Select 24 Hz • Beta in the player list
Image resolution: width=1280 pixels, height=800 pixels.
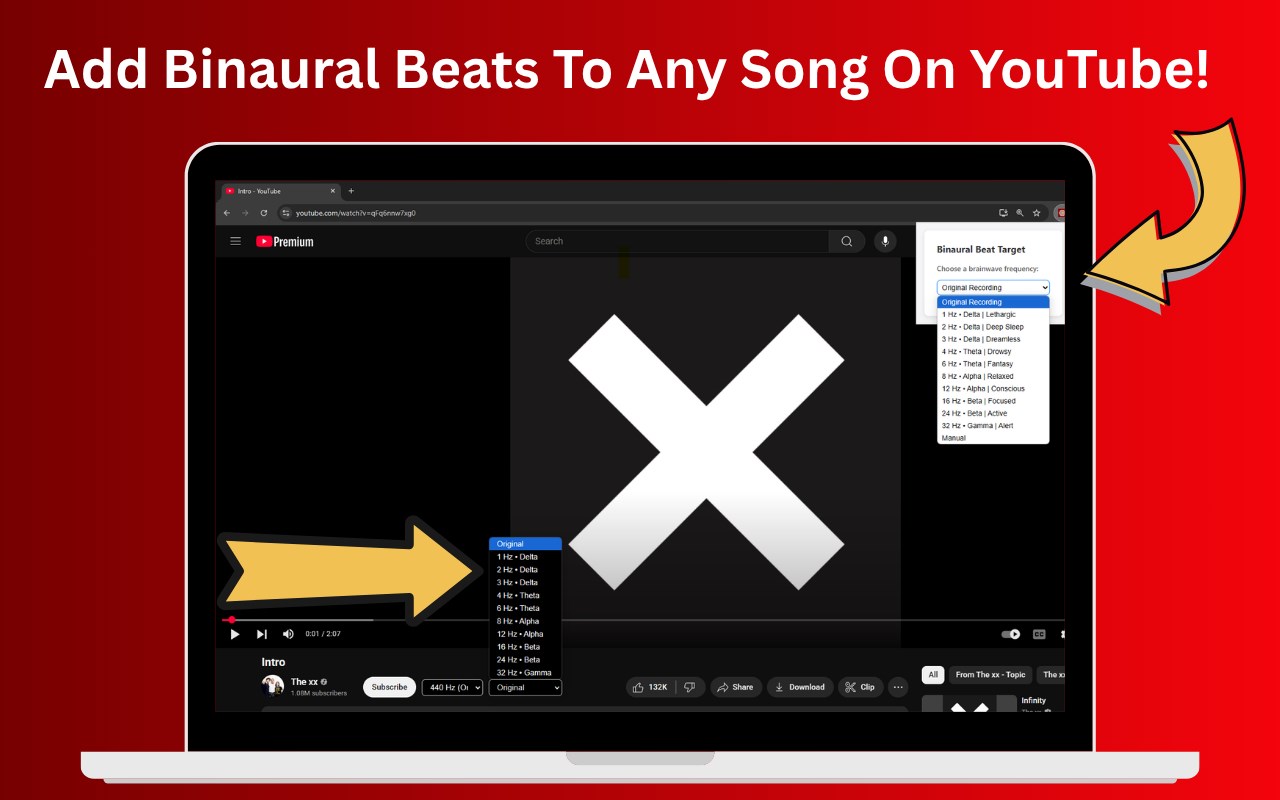(525, 660)
